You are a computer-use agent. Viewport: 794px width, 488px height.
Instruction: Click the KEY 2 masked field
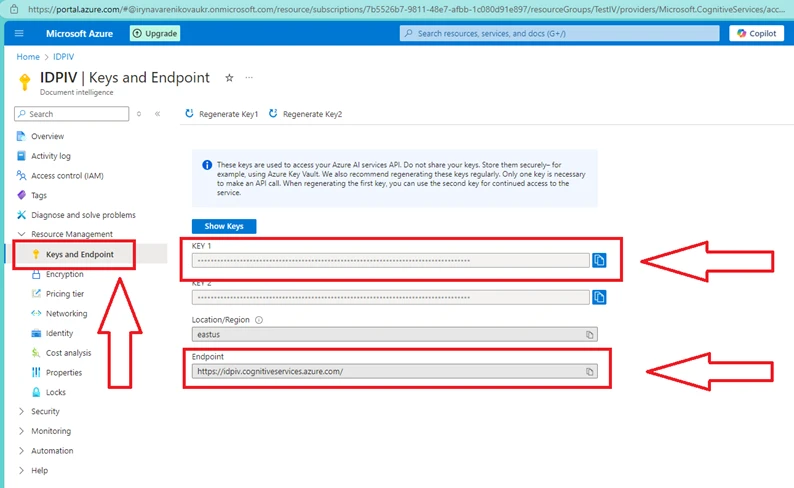[x=390, y=297]
